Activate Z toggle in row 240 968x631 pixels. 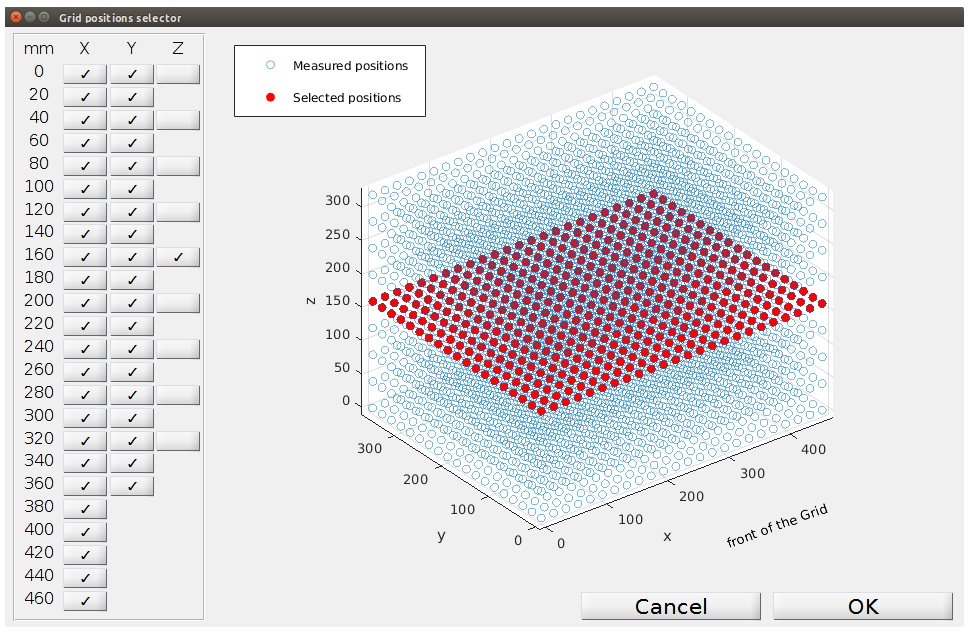click(x=178, y=349)
